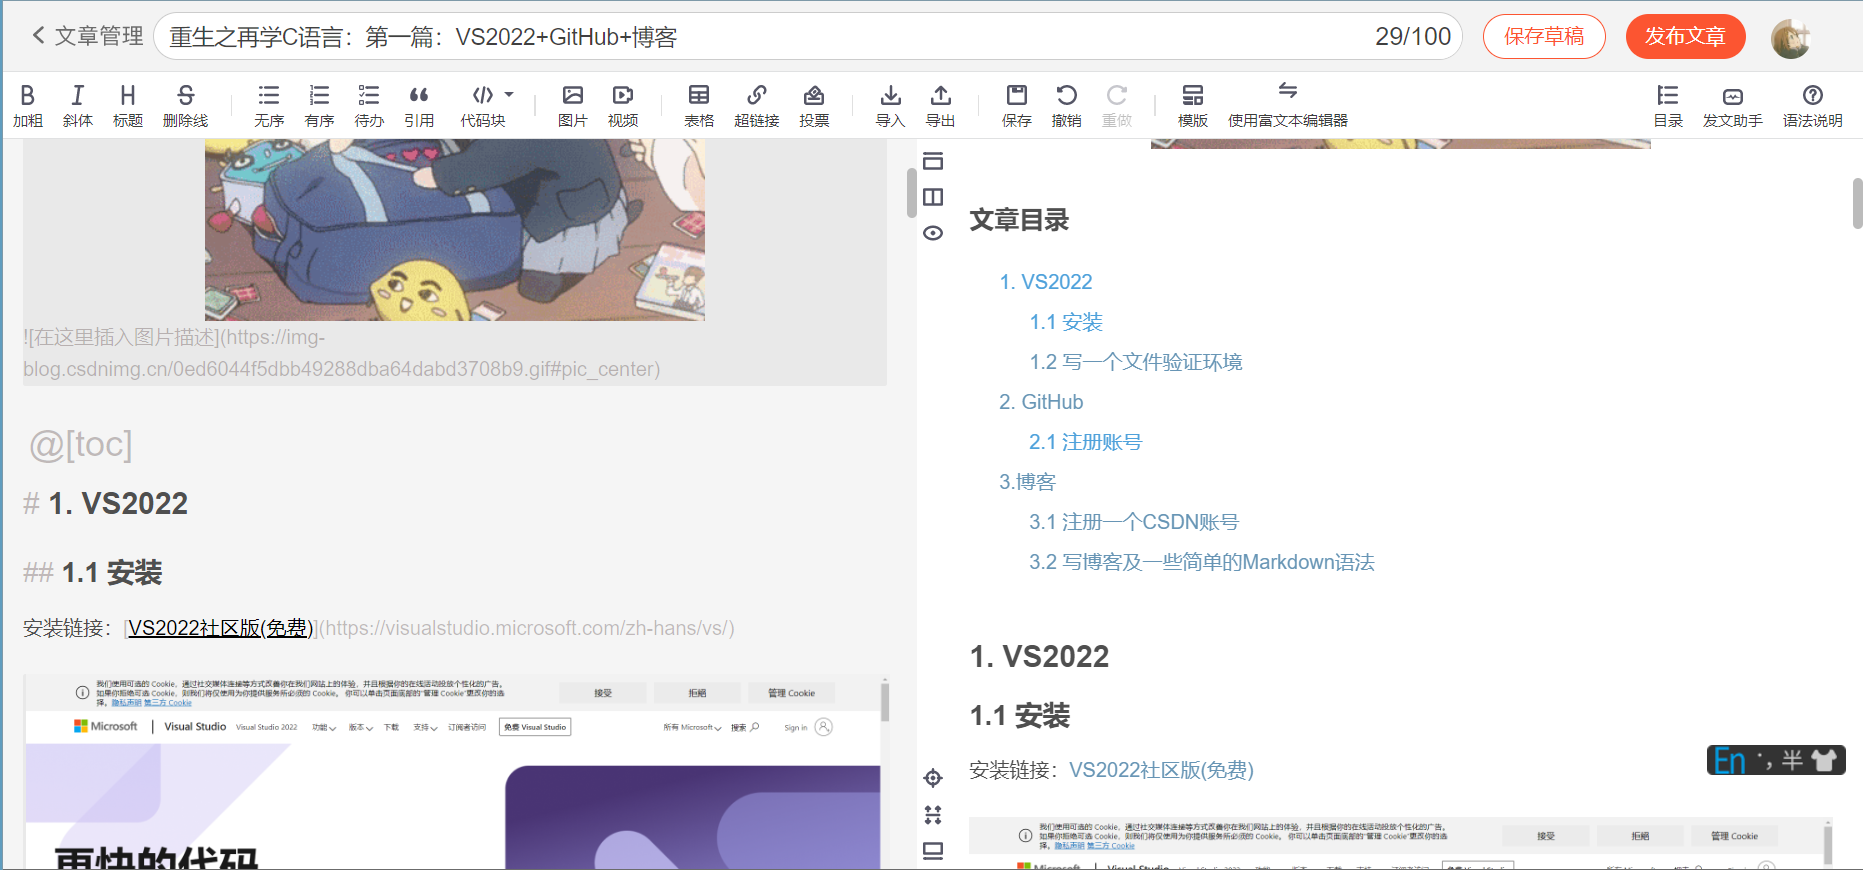
Task: Undo the last change (撤销)
Action: (1067, 106)
